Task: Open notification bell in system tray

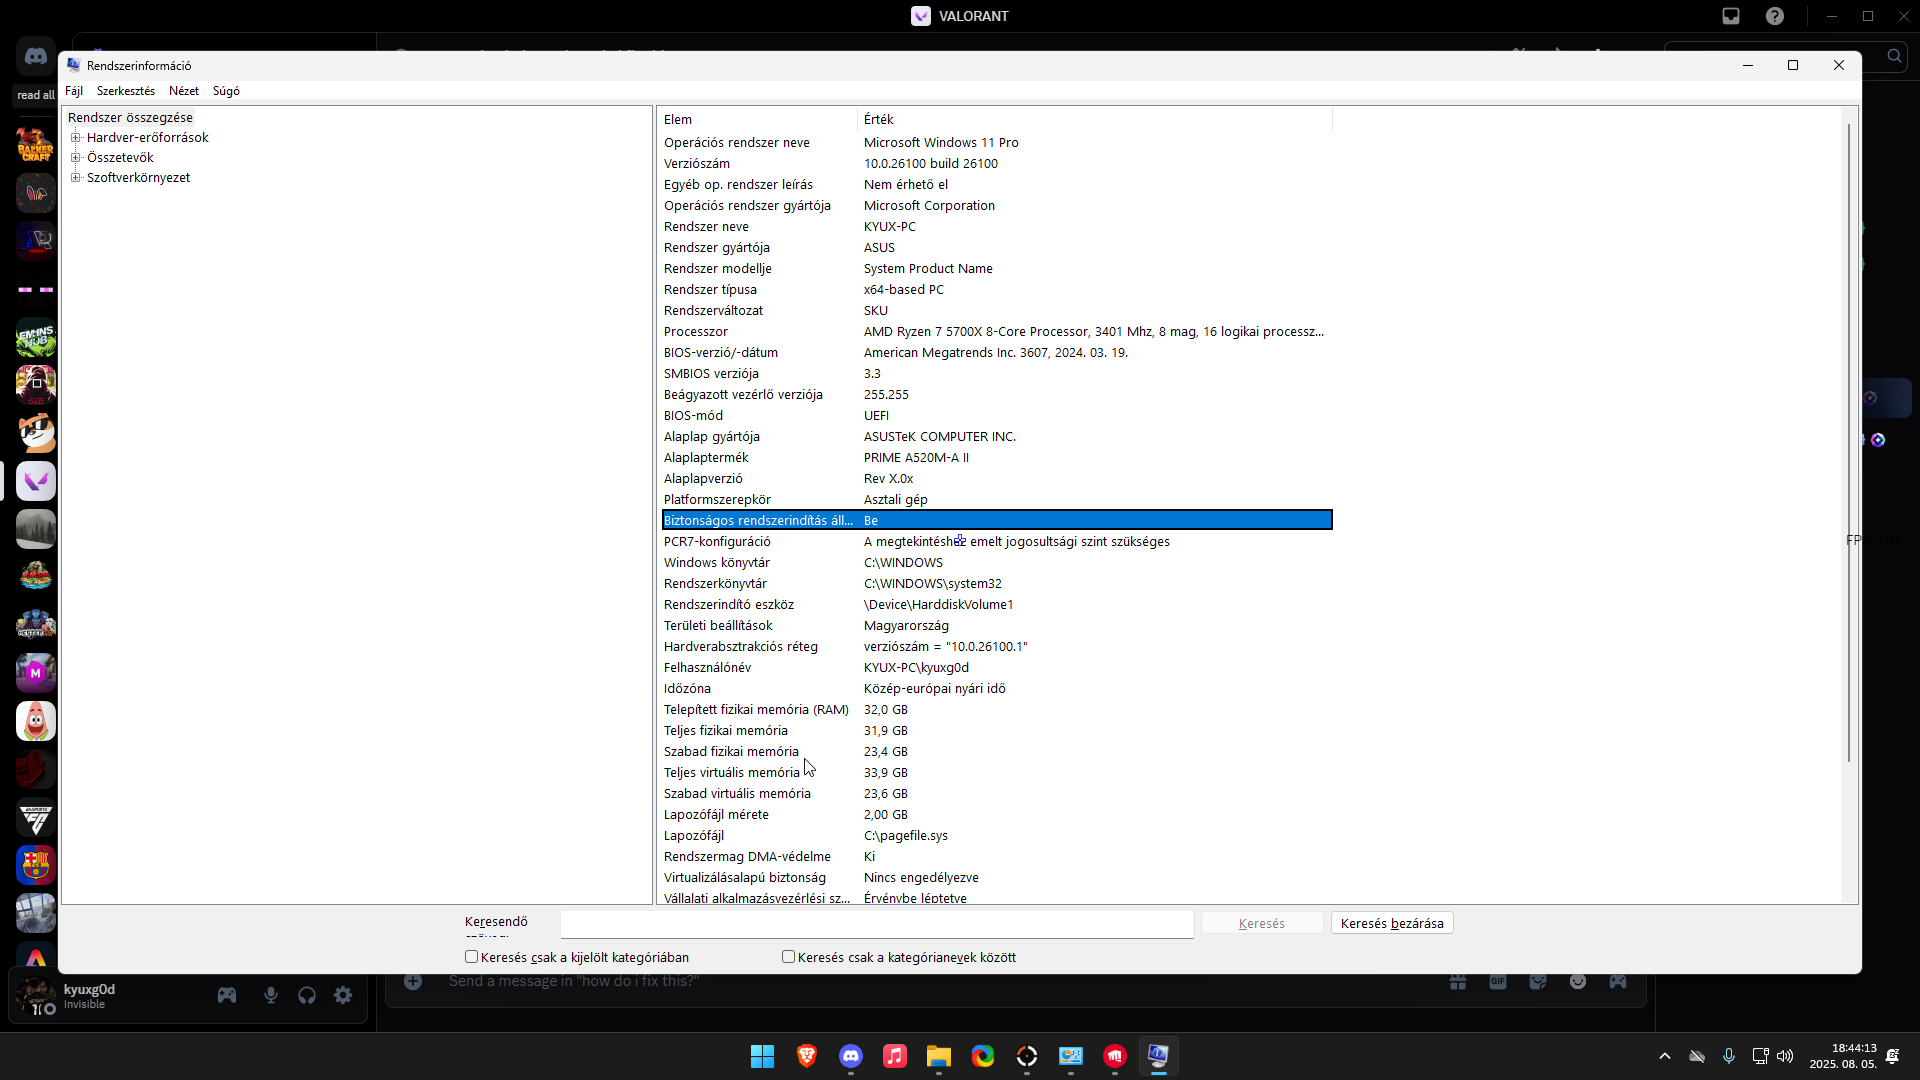Action: pos(1893,1056)
